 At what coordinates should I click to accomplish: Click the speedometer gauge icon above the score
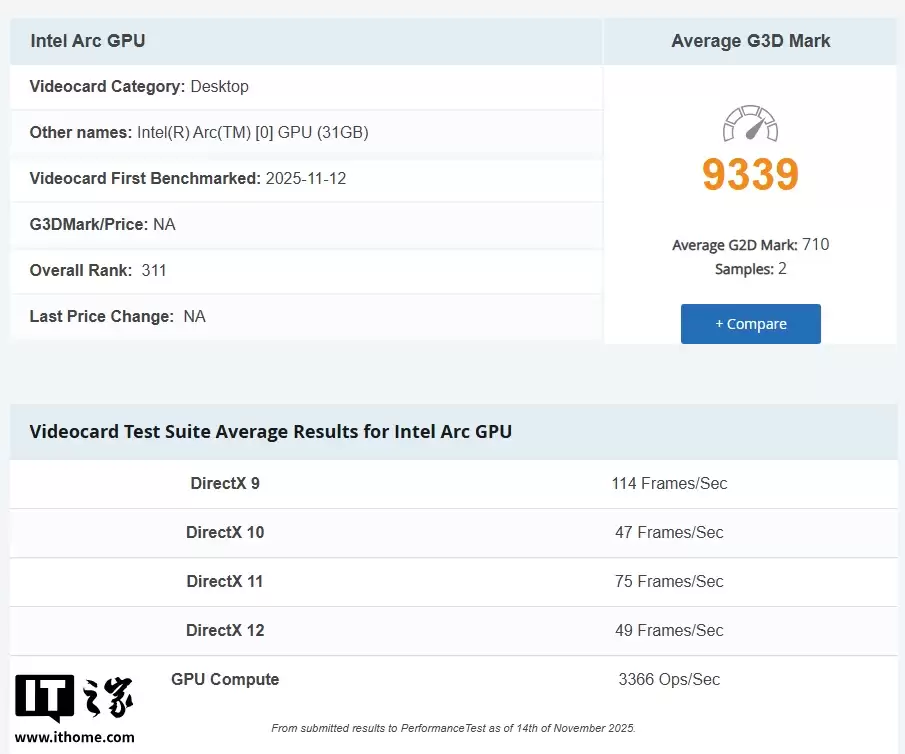click(x=750, y=124)
